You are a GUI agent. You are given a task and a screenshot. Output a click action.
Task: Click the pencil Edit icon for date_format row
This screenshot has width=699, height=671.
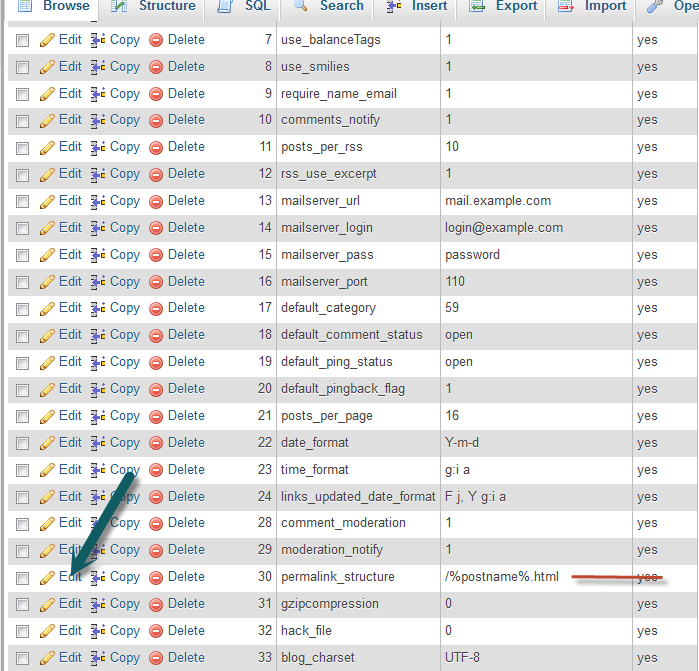coord(47,443)
